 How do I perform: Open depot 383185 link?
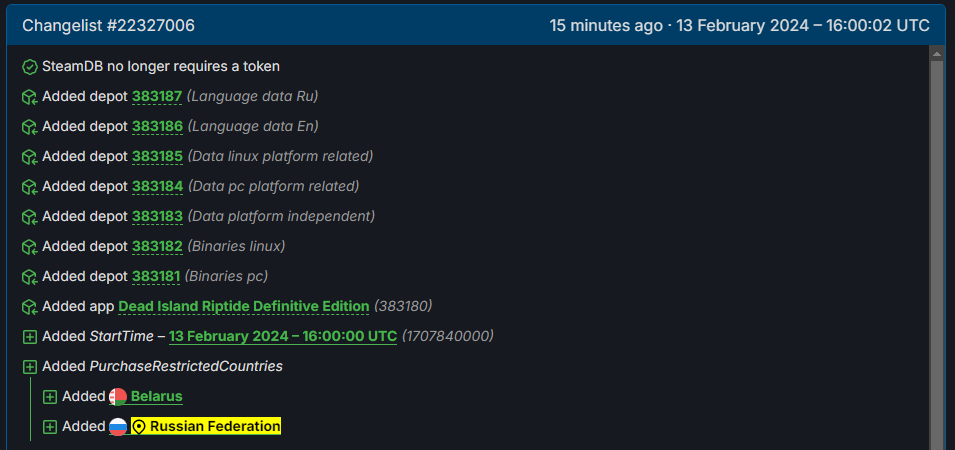(157, 156)
